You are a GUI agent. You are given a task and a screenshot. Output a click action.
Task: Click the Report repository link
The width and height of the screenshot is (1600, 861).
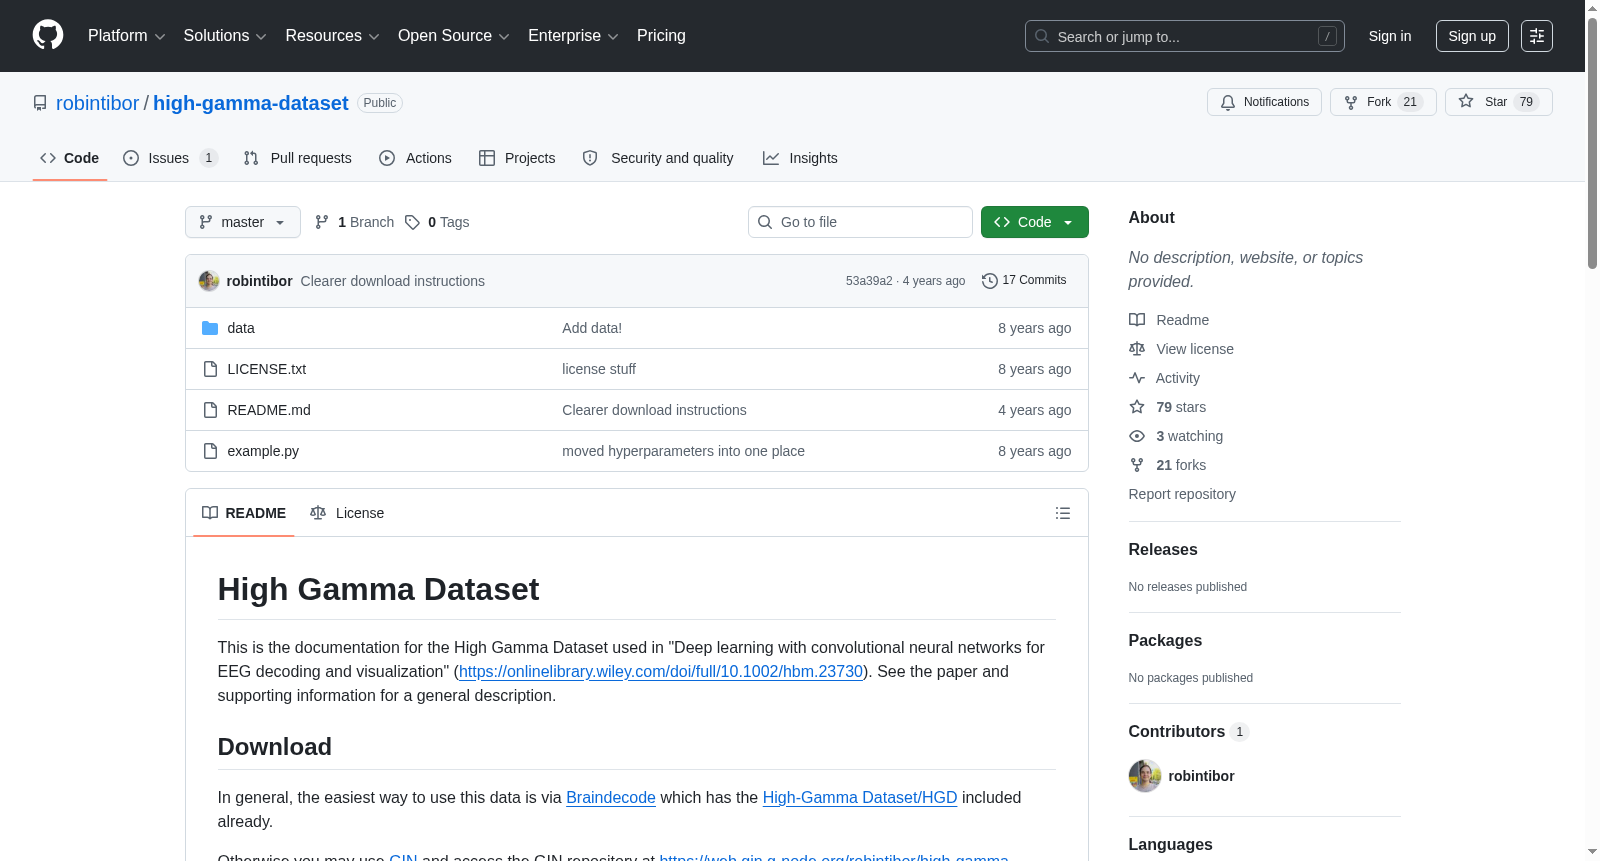click(x=1182, y=494)
